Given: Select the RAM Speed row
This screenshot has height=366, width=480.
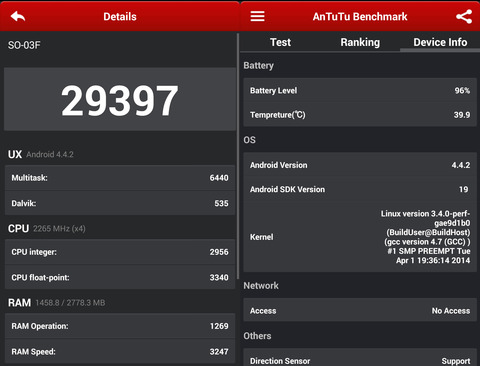Looking at the screenshot, I should [120, 351].
